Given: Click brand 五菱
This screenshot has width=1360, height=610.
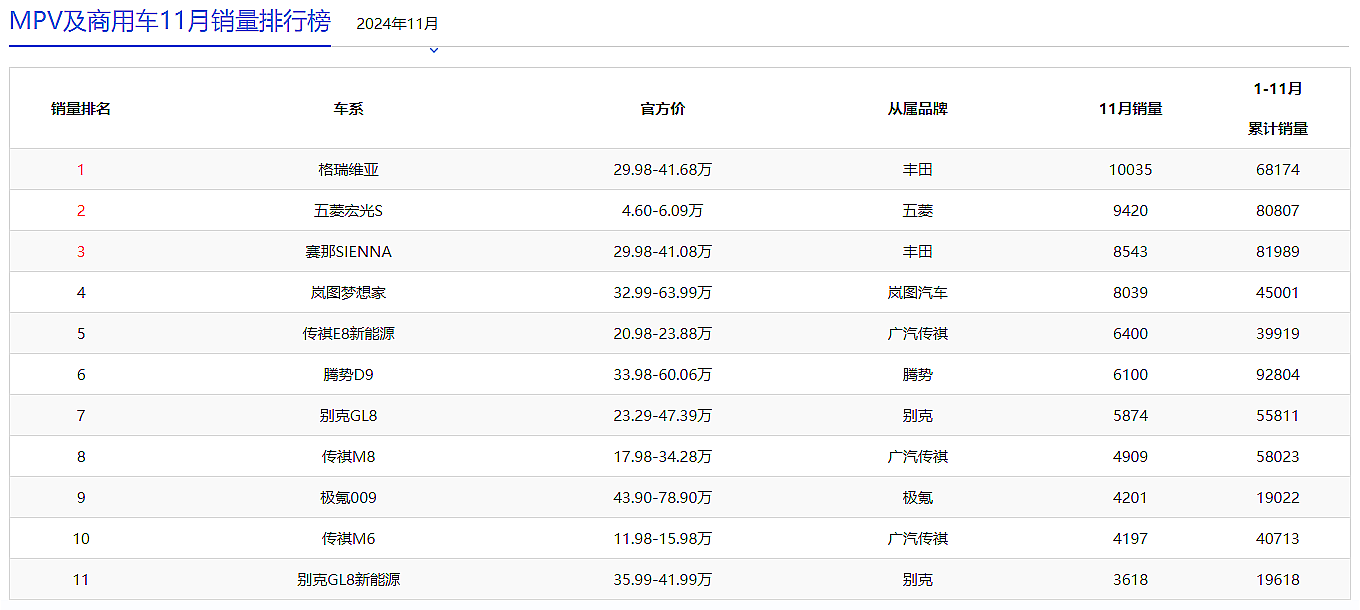Looking at the screenshot, I should coord(918,211).
